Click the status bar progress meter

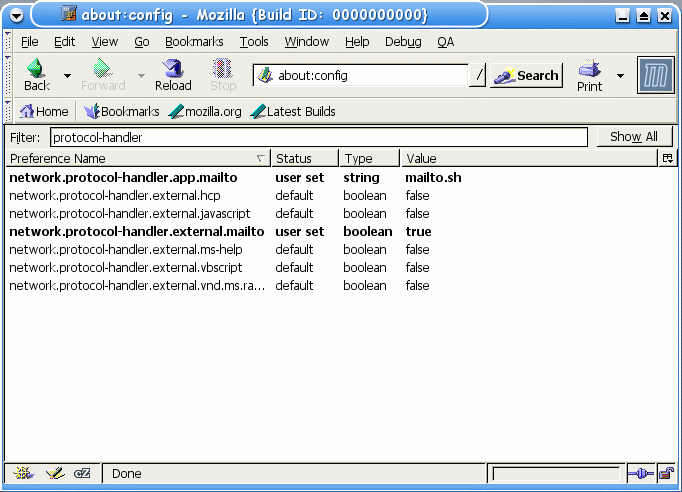[x=556, y=474]
